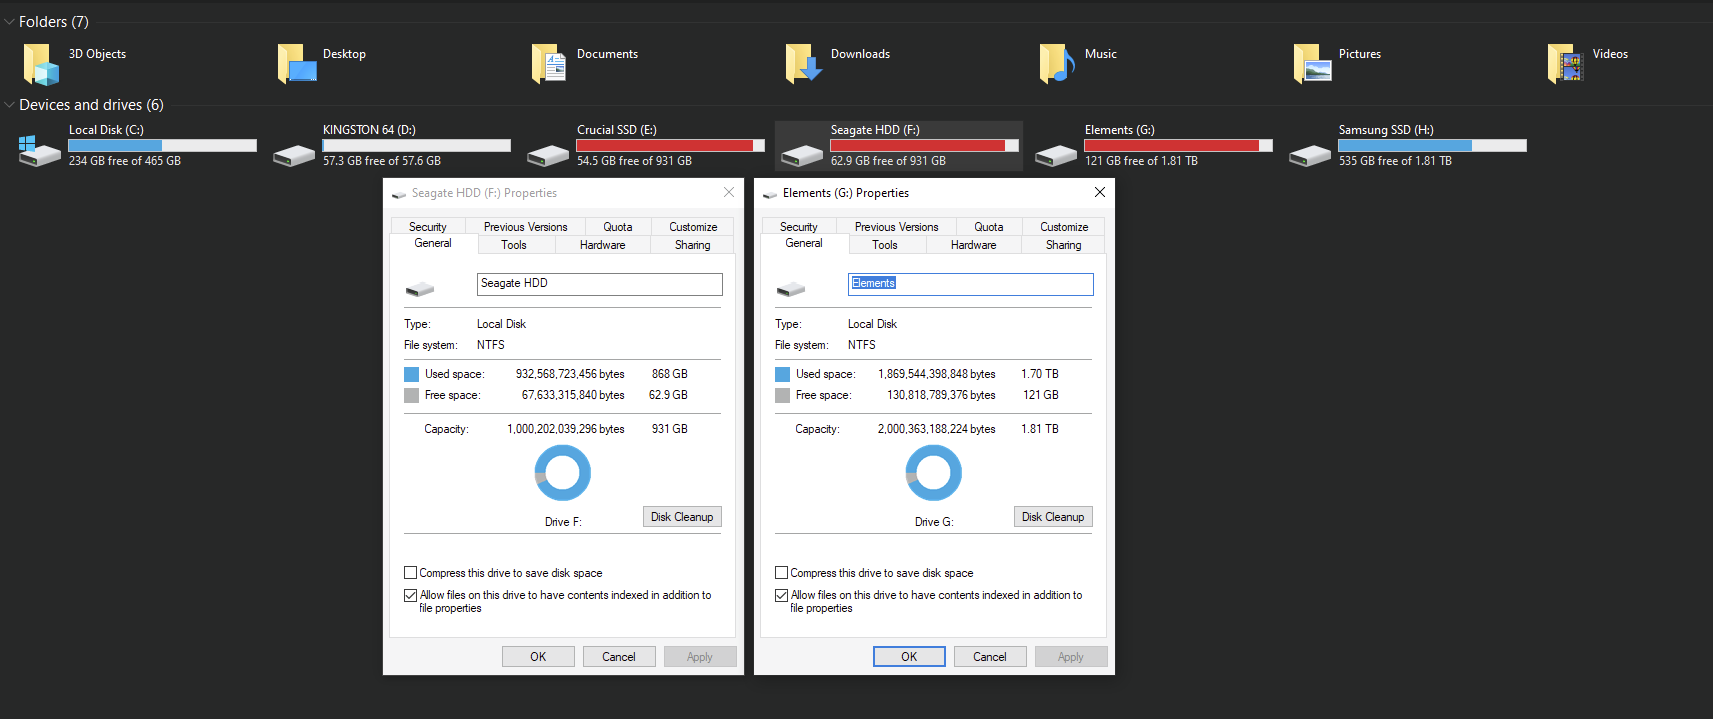
Task: Toggle indexing checkbox in Seagate HDD Properties
Action: 410,595
